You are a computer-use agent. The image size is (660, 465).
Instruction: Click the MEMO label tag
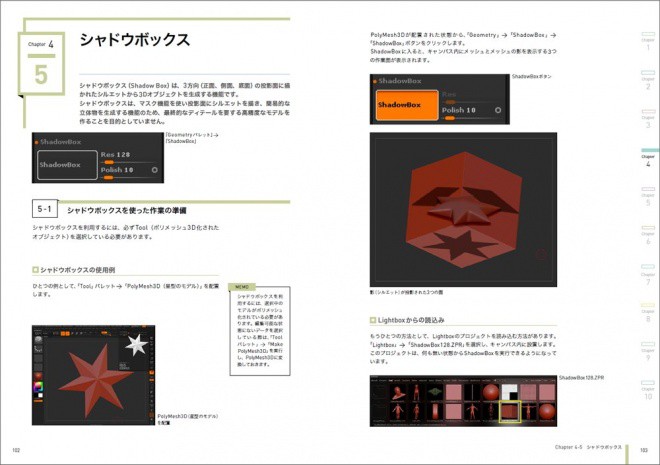[242, 287]
